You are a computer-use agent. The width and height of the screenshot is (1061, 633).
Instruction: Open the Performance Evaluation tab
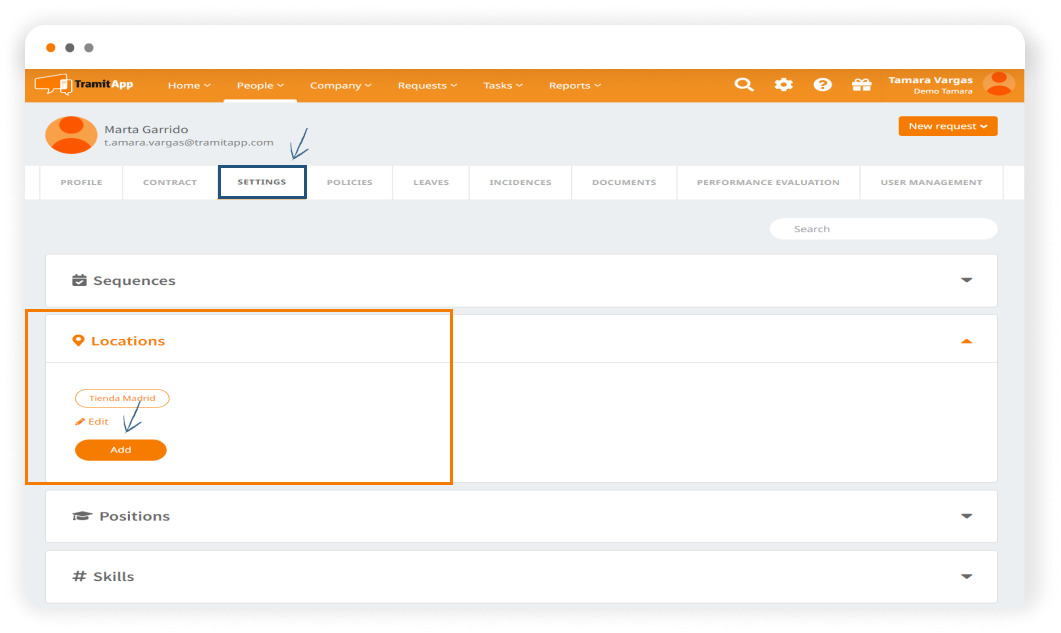click(766, 182)
